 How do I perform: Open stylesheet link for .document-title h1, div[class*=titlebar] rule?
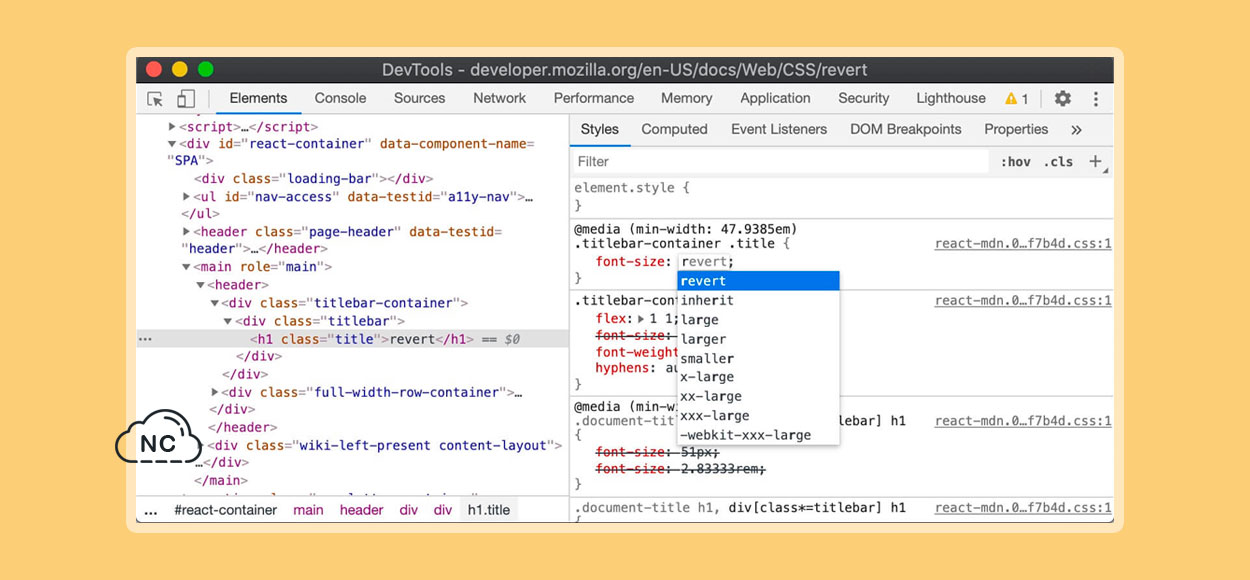tap(1023, 508)
